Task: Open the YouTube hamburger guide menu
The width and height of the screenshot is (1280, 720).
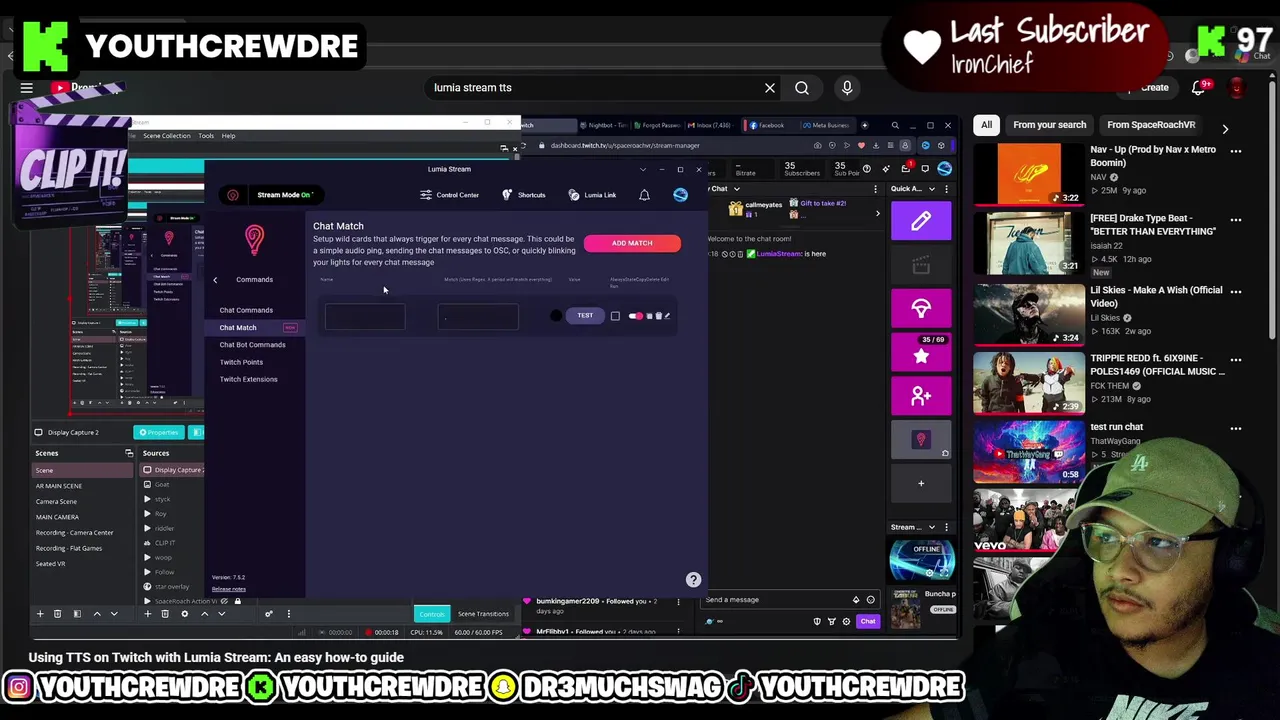Action: point(27,88)
